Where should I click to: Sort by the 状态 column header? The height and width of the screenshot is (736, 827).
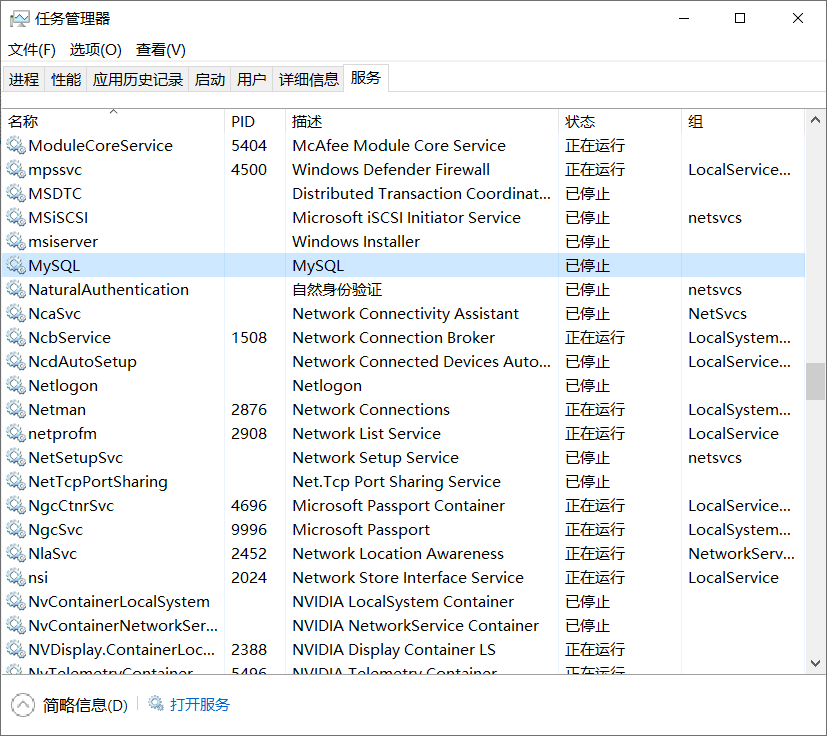620,121
